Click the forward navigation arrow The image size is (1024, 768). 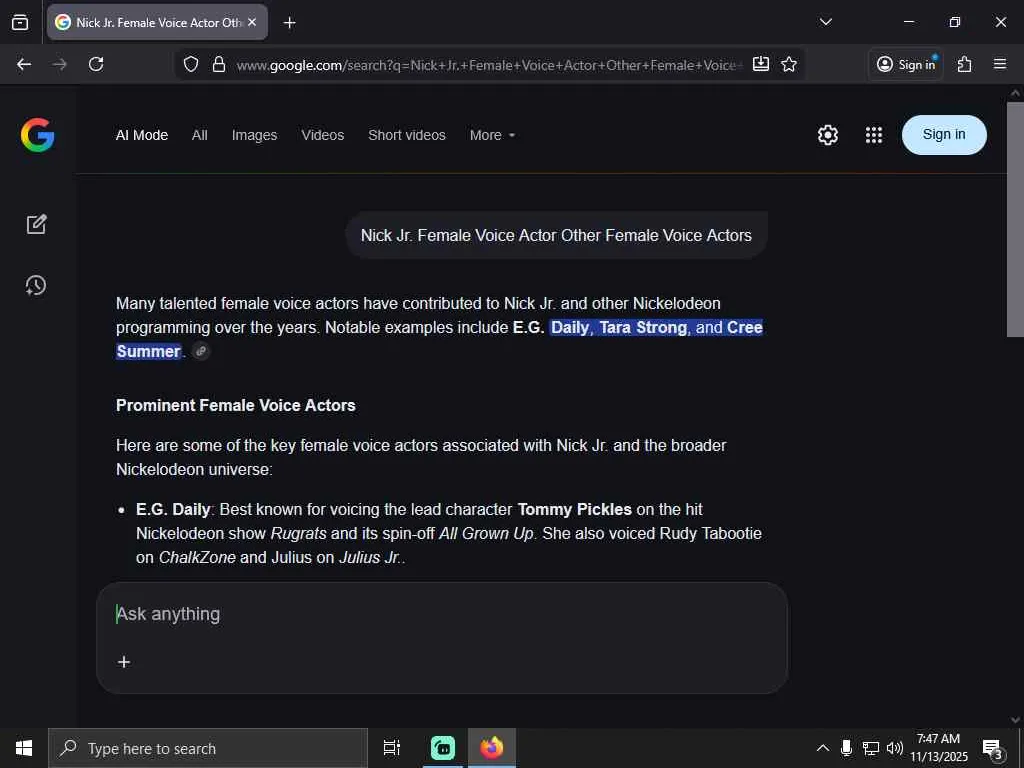pos(59,64)
